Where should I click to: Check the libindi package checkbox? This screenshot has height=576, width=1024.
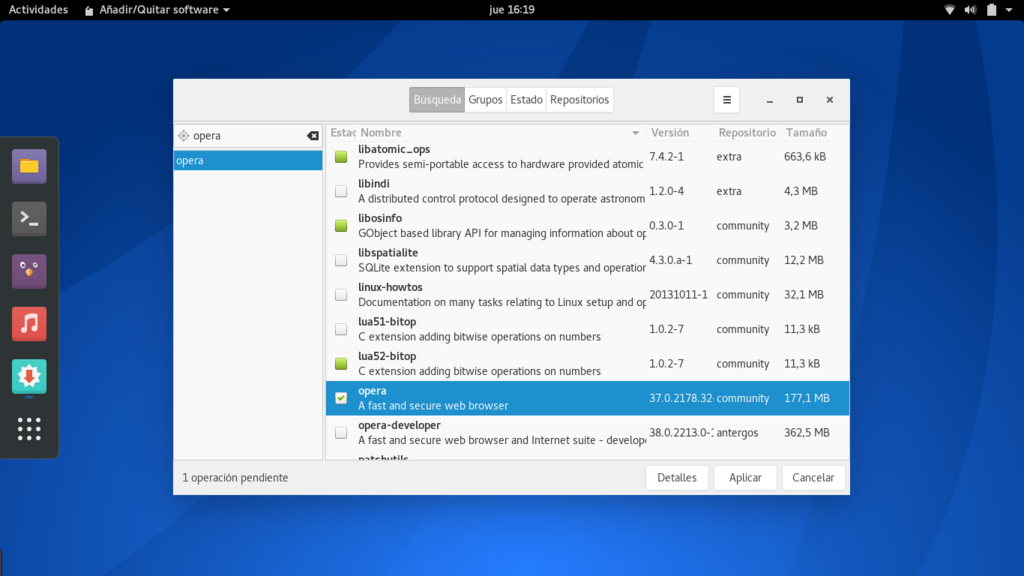pos(341,191)
